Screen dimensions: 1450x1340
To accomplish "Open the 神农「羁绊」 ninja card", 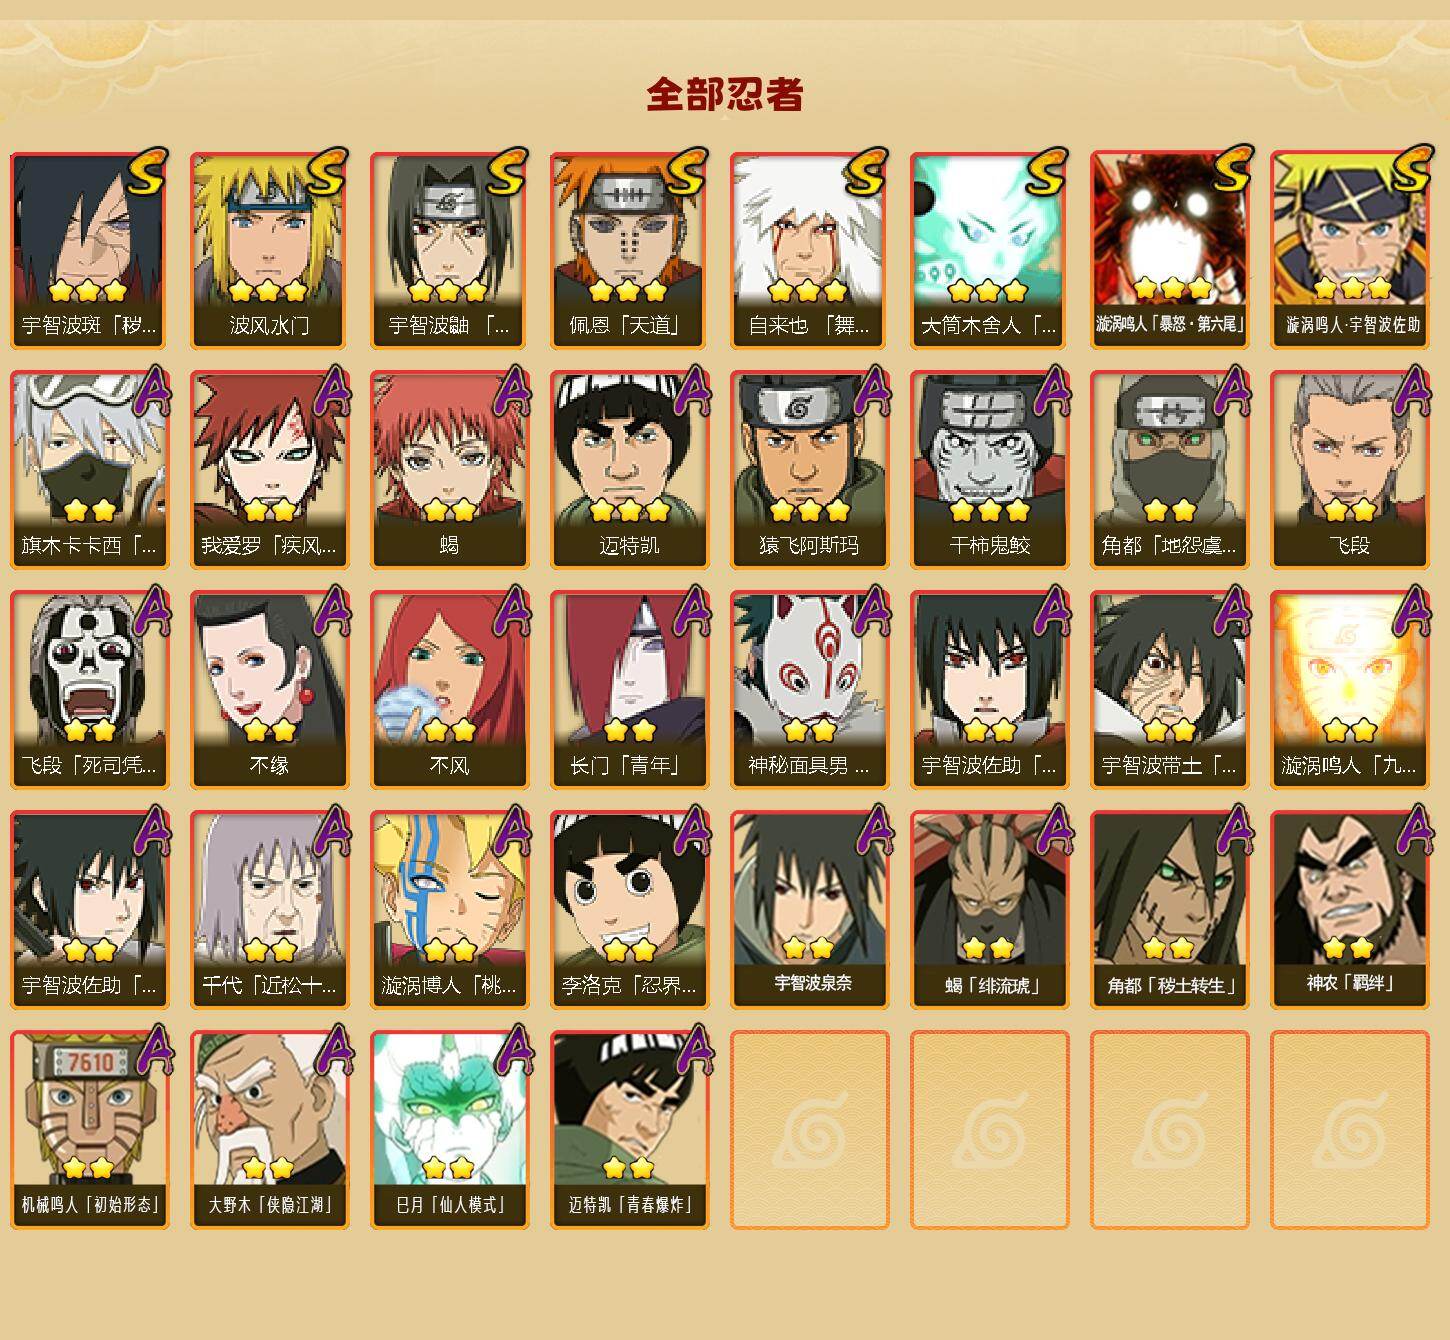I will point(1349,909).
